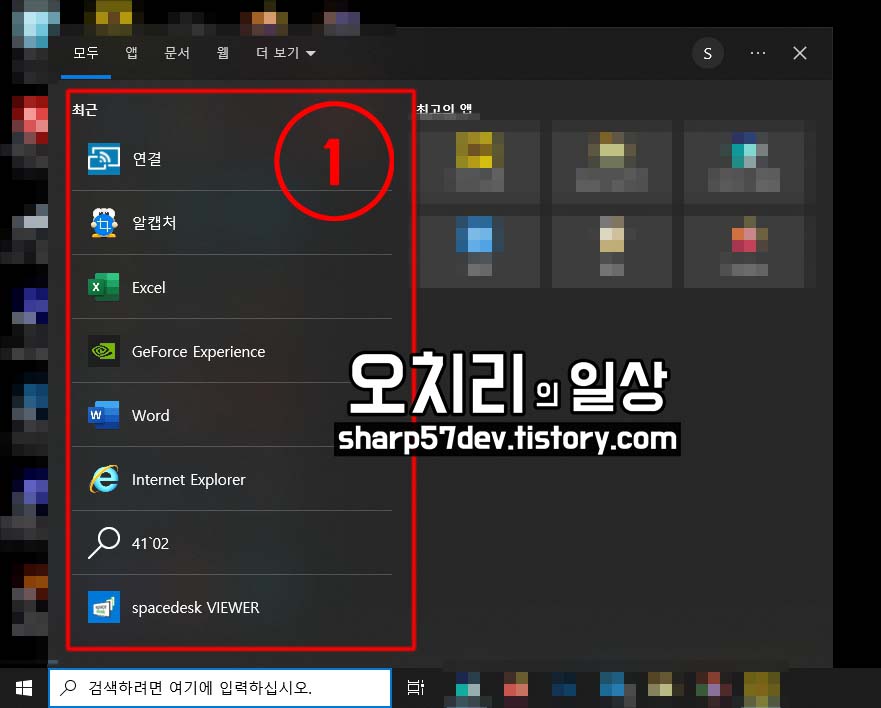Open the Excel app icon
881x708 pixels.
[104, 287]
